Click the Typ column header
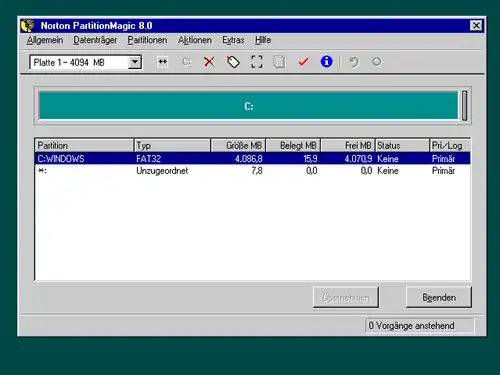This screenshot has width=500, height=375. [172, 146]
